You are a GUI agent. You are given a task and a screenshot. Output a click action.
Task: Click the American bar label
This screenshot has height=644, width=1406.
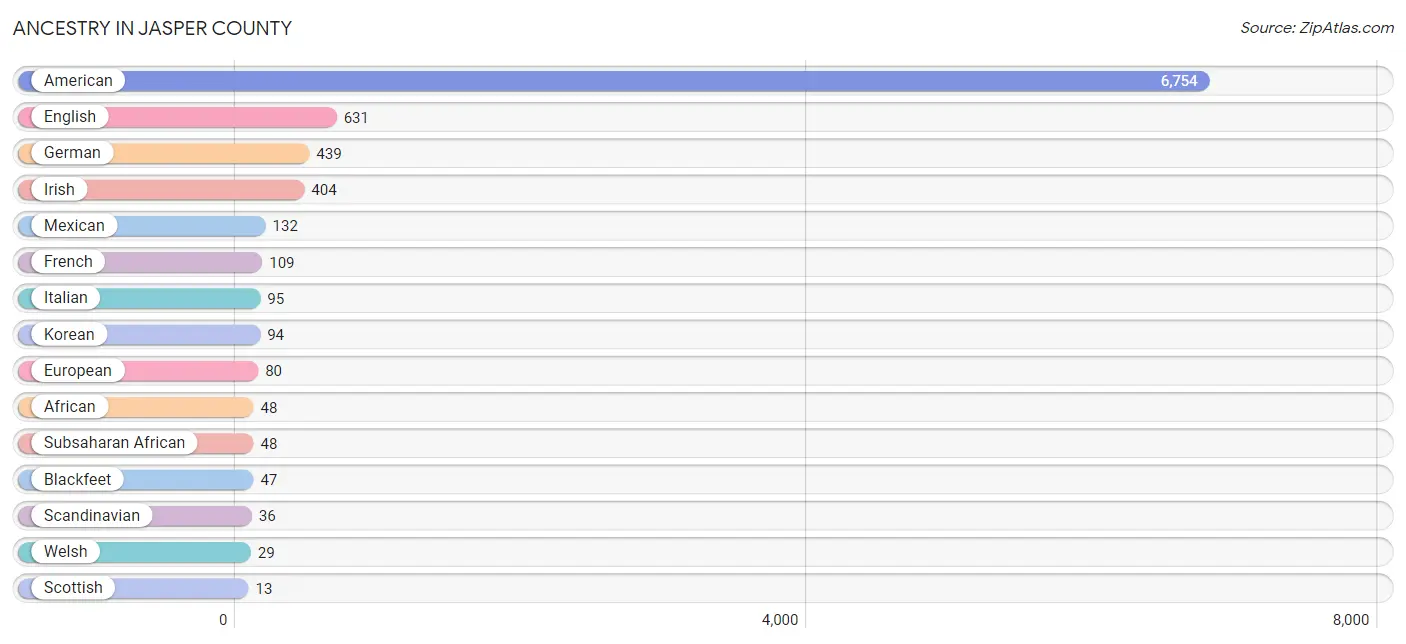[x=78, y=81]
